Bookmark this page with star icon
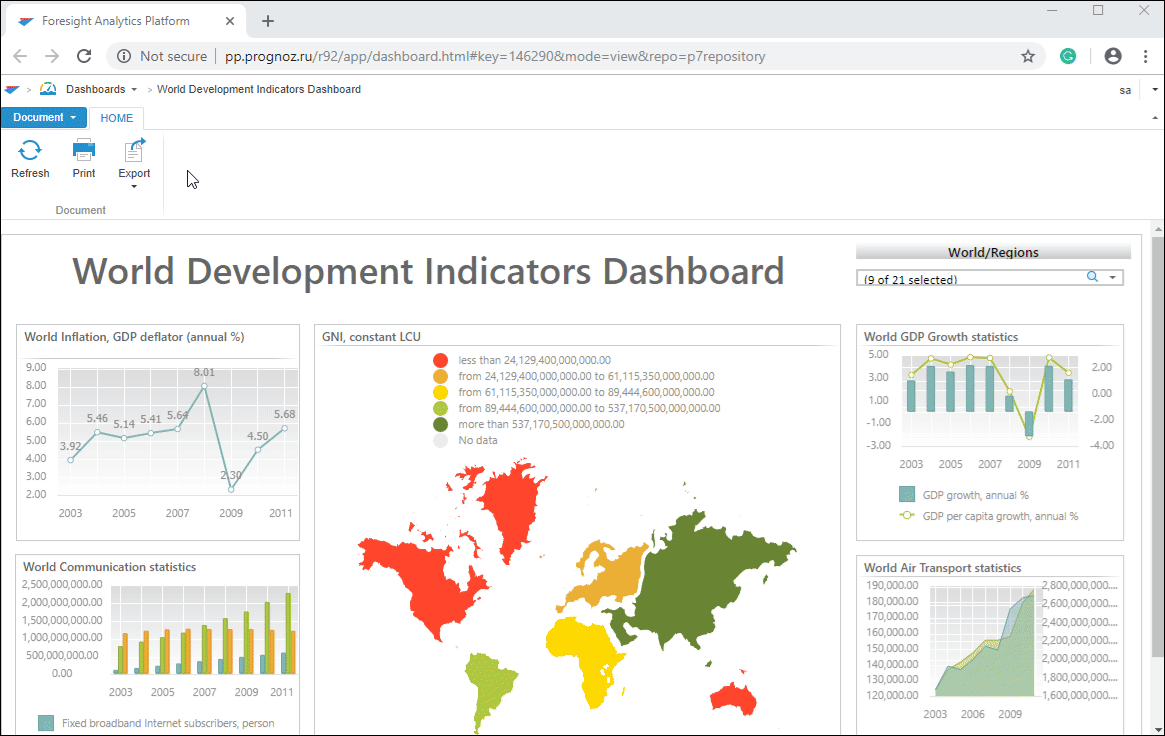1165x736 pixels. tap(1028, 56)
